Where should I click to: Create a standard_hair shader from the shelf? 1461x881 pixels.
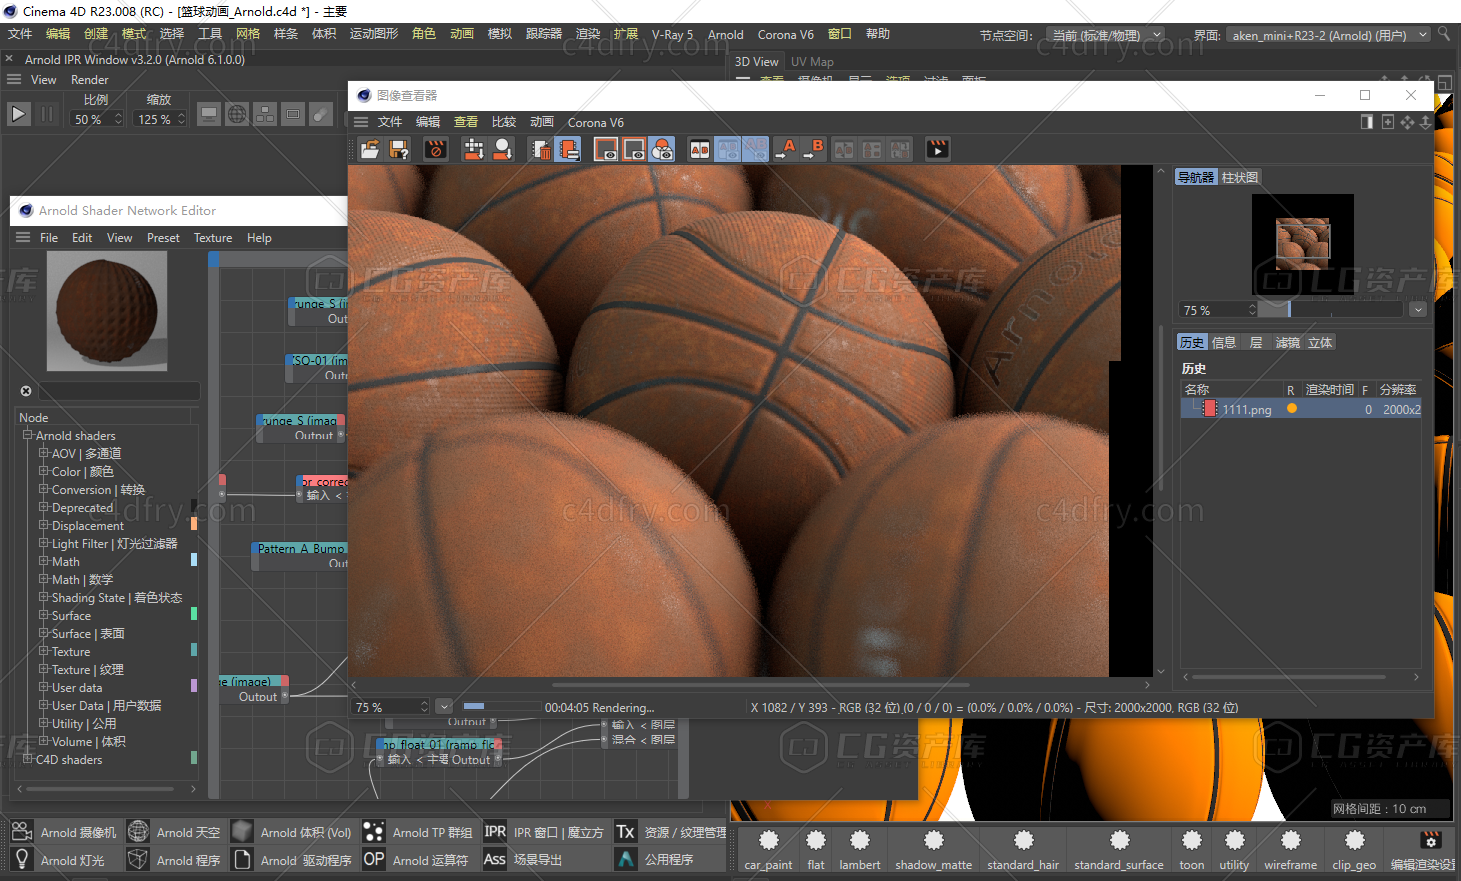point(1023,849)
